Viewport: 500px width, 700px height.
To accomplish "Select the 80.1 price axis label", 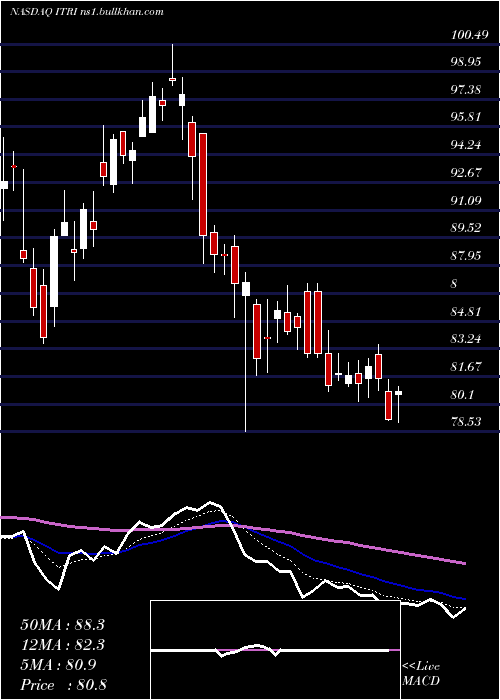I will 463,395.
